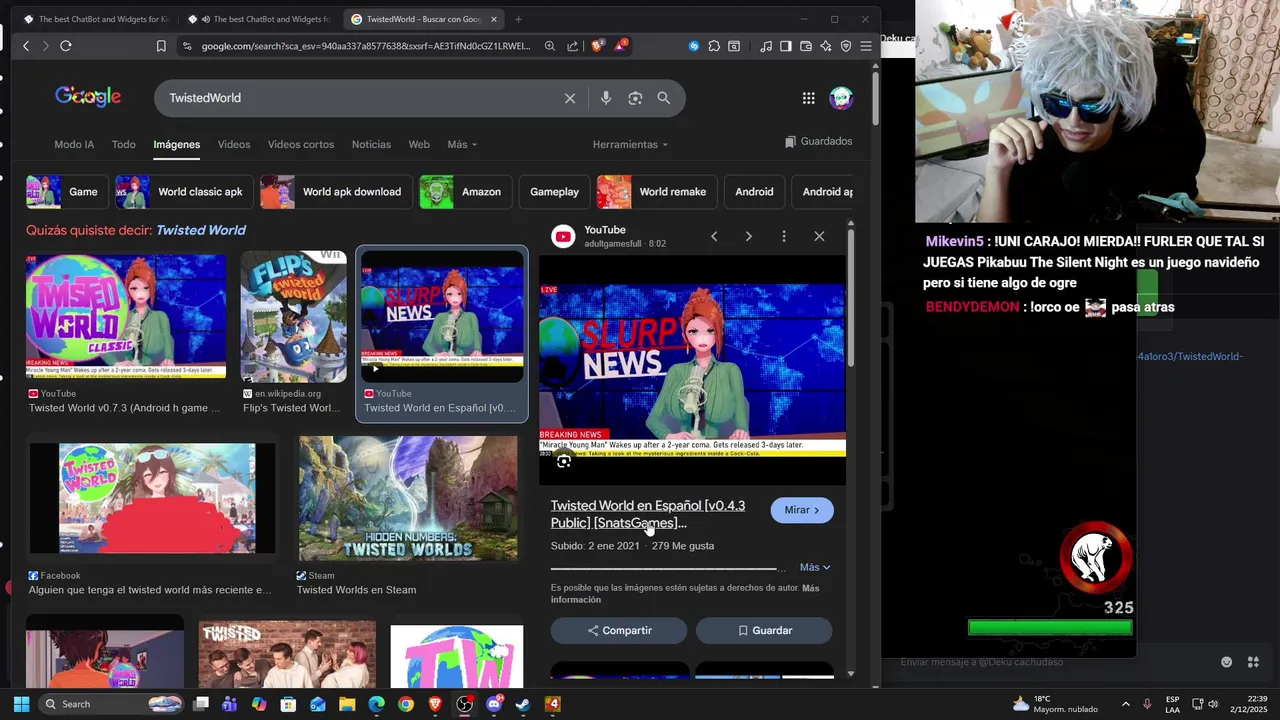1280x720 pixels.
Task: Close the image preview panel
Action: tap(819, 236)
